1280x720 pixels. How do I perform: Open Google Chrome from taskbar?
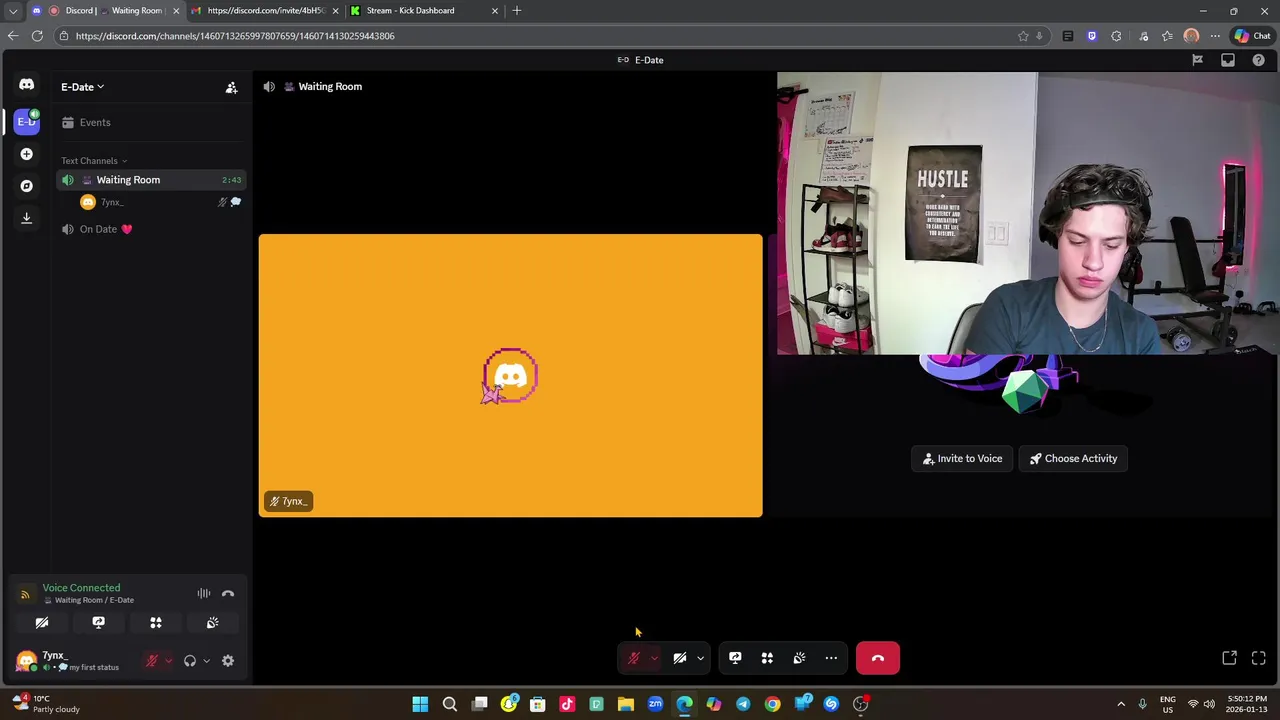(772, 704)
